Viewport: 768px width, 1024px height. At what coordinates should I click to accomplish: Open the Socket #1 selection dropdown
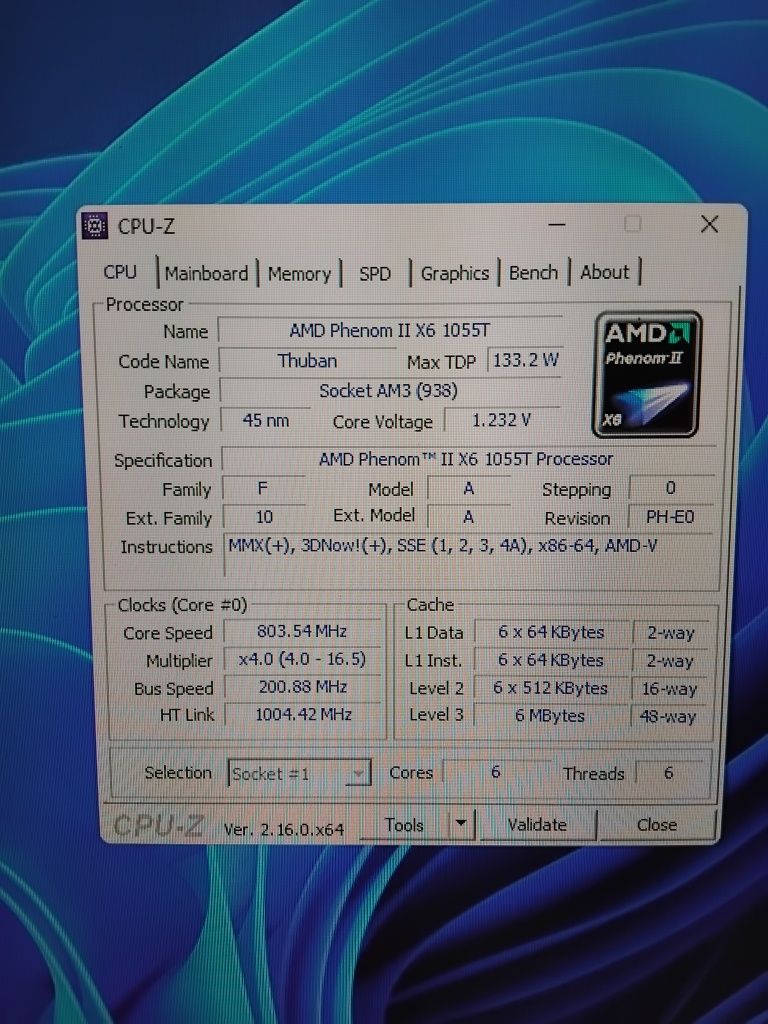[299, 773]
